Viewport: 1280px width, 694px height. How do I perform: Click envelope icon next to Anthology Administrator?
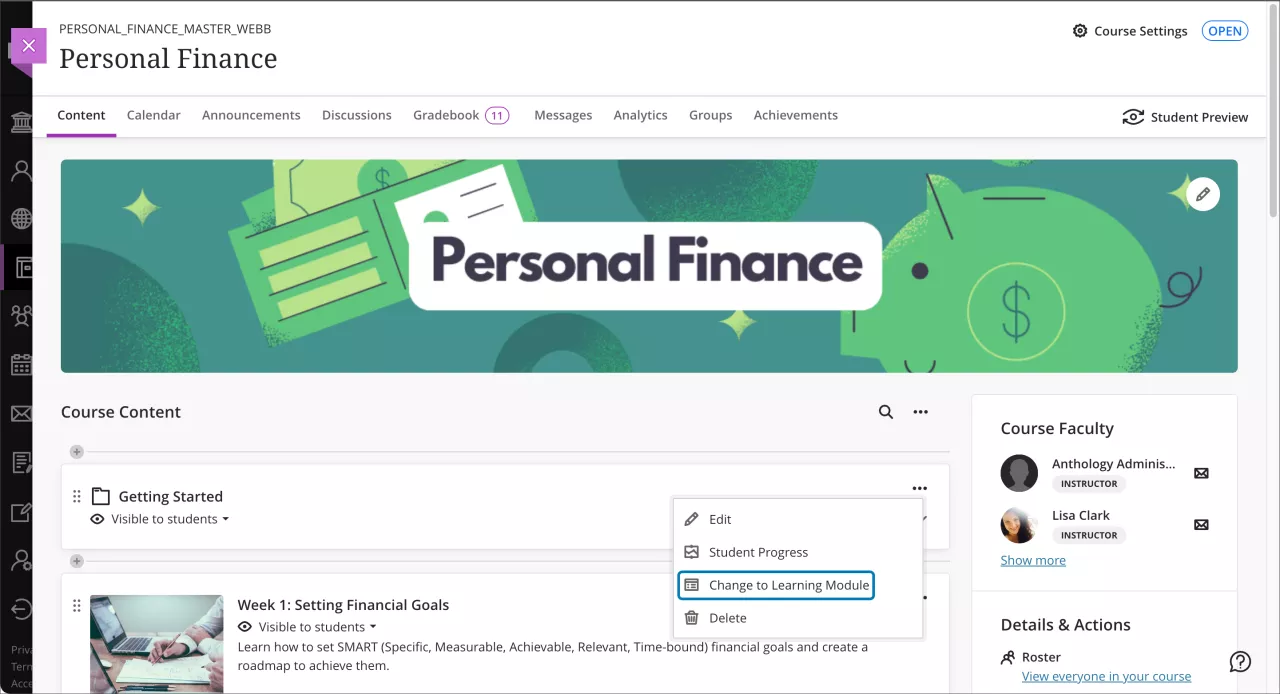pos(1201,473)
